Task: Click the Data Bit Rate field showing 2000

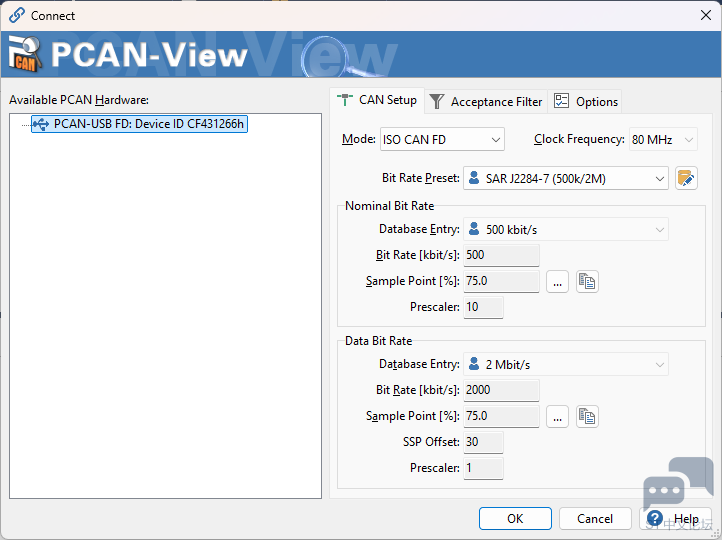Action: (501, 390)
